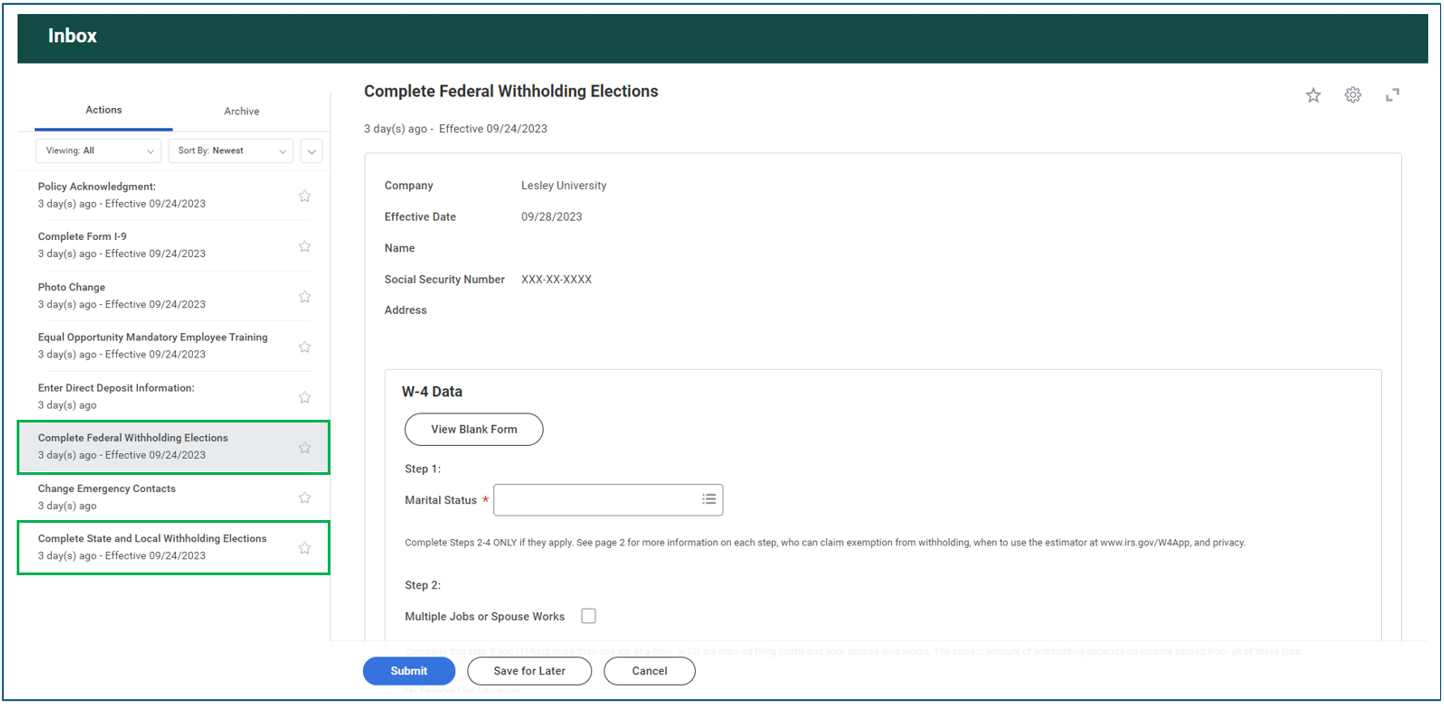Click the Inbox header title
Viewport: 1444px width, 706px height.
(x=73, y=36)
